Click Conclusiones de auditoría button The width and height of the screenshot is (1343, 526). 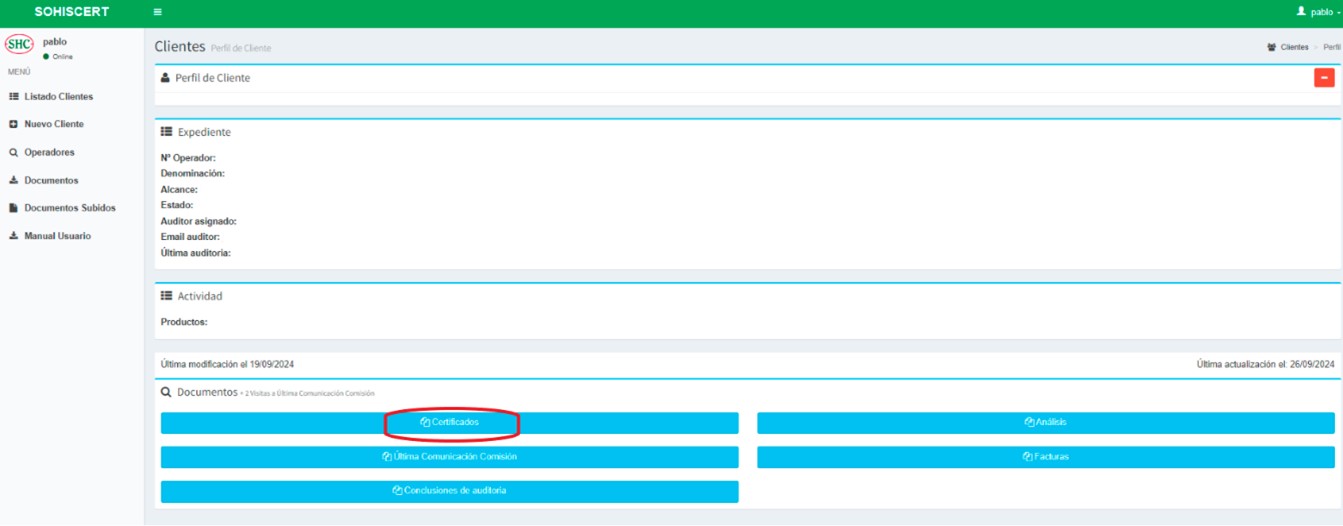(x=450, y=491)
